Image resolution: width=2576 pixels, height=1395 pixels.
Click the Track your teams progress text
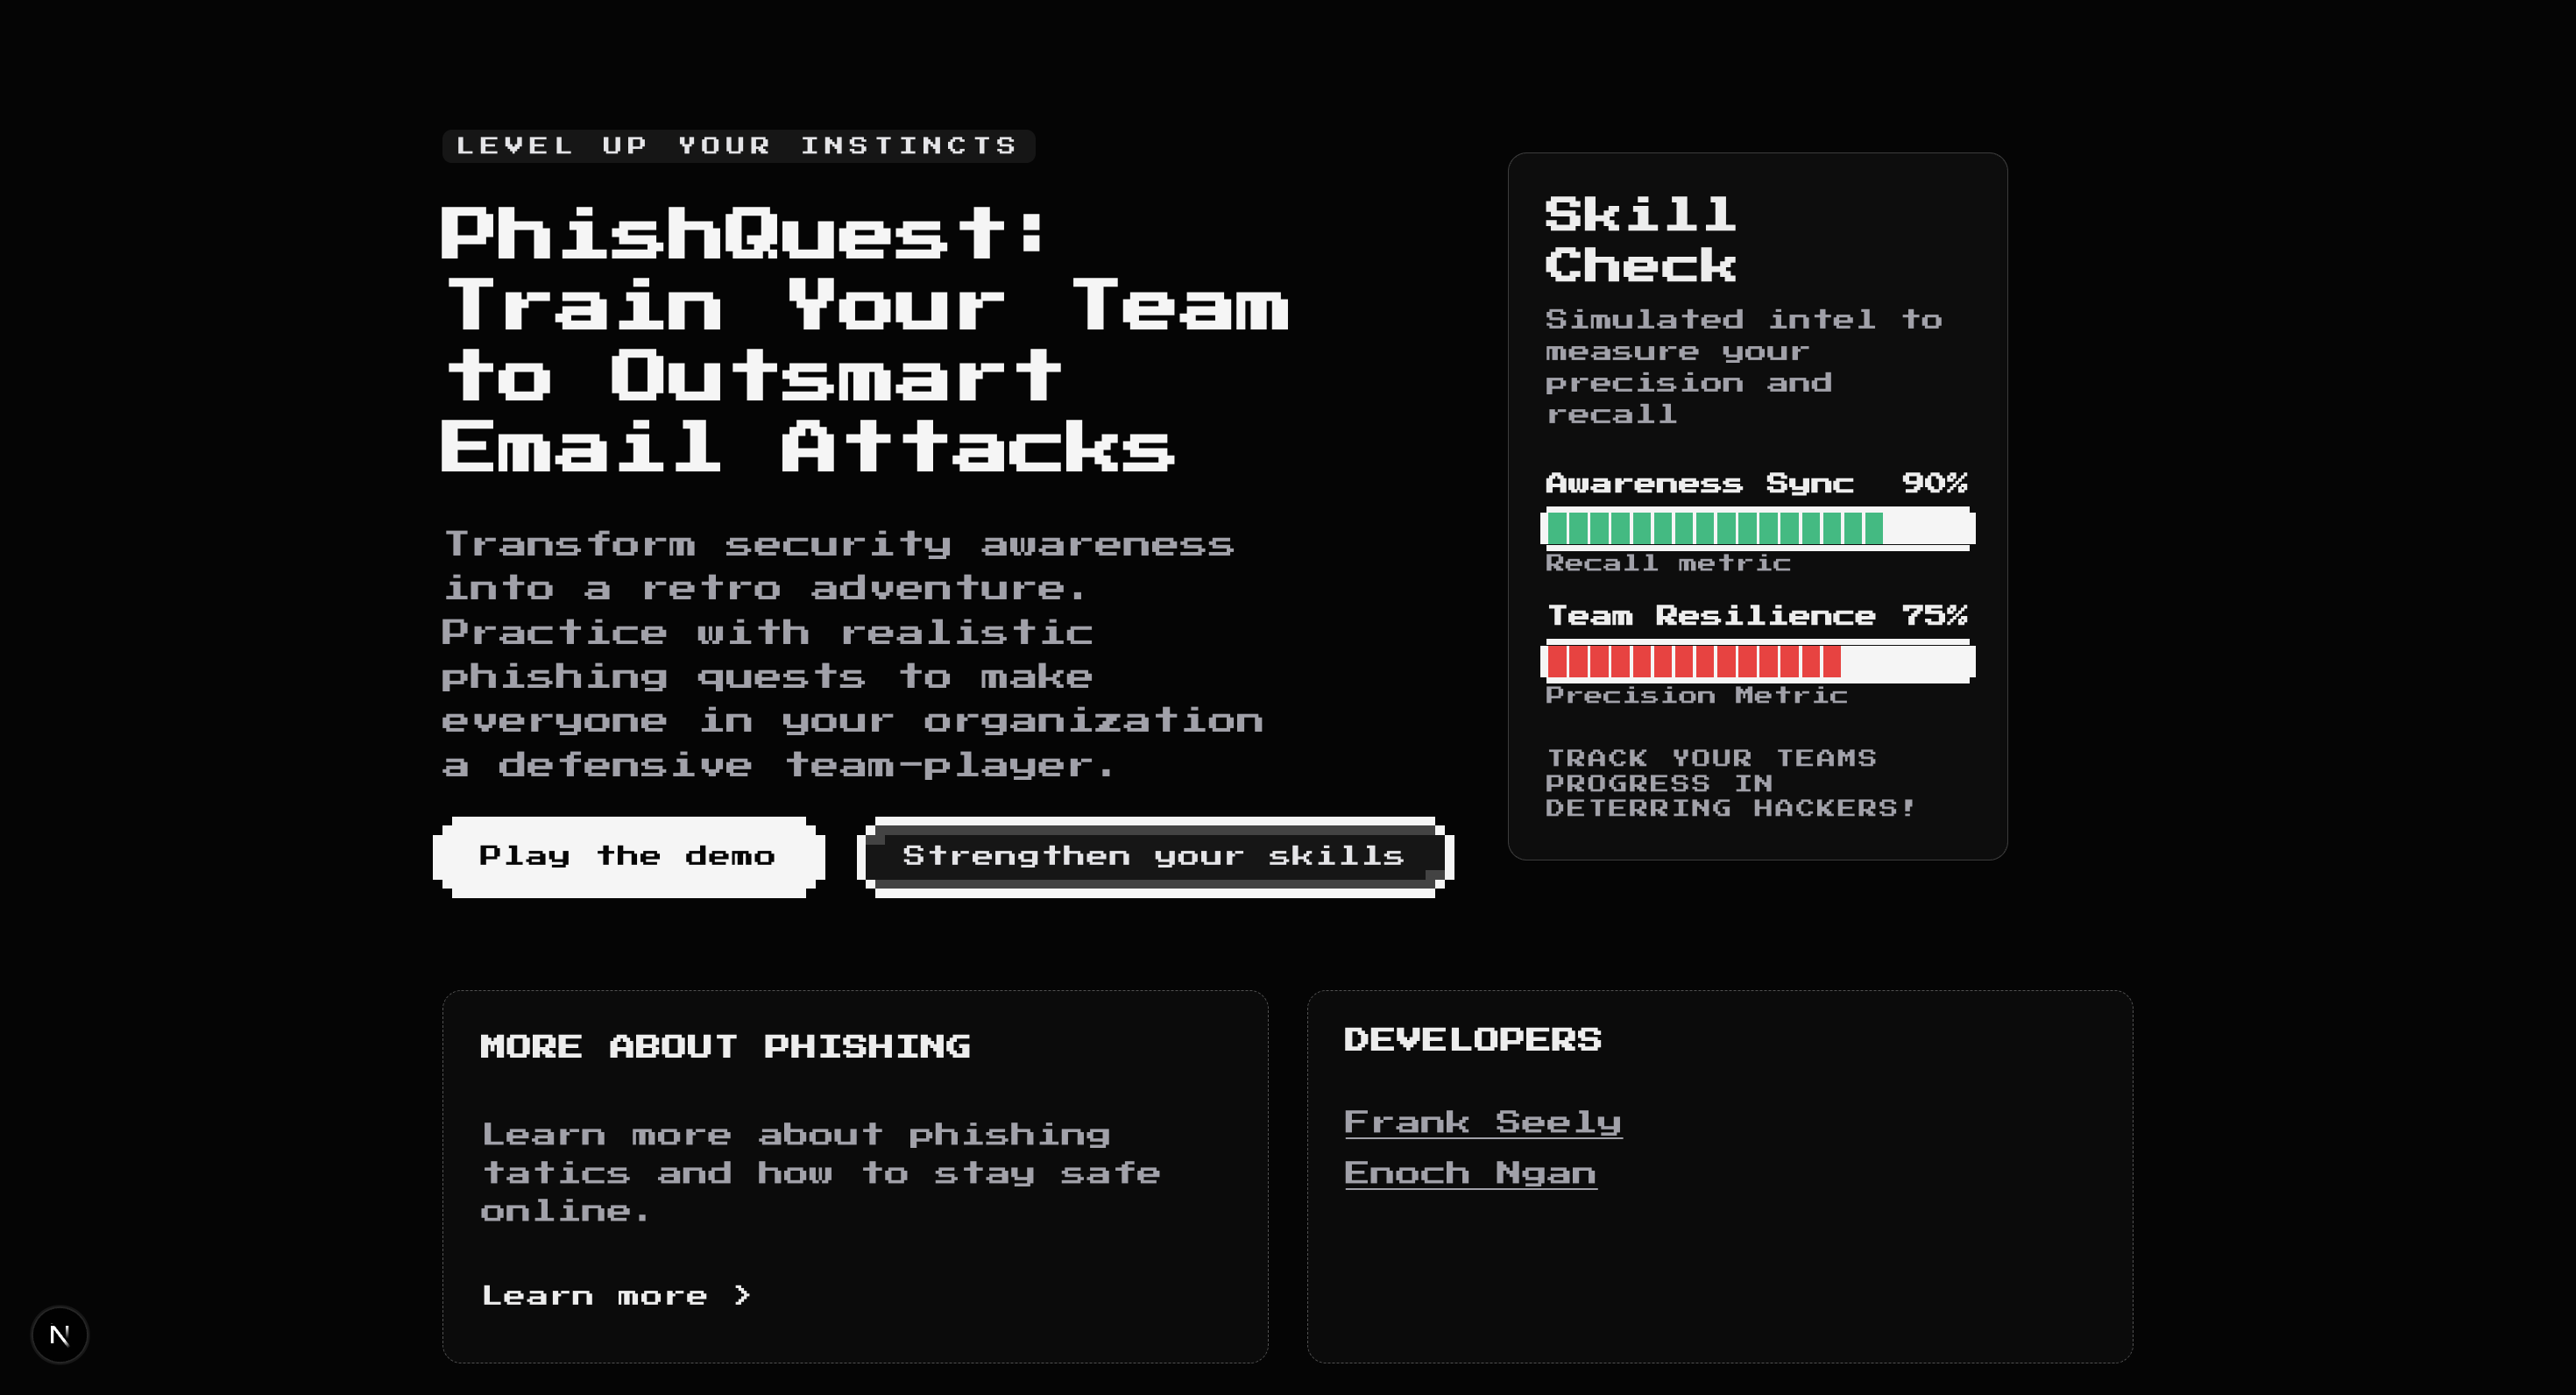point(1730,783)
